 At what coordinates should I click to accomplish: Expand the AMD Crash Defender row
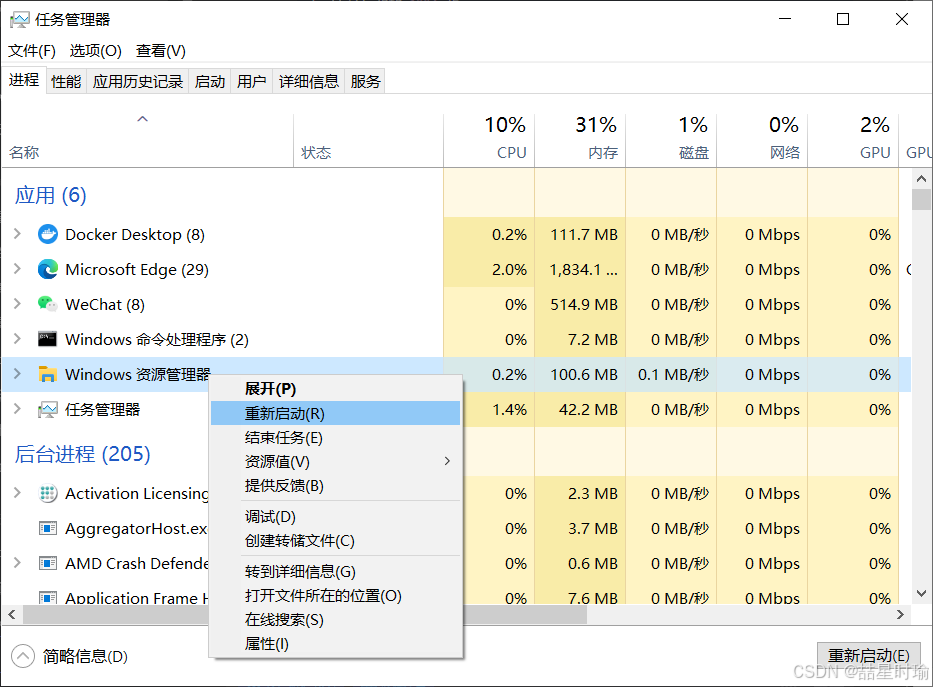tap(17, 563)
